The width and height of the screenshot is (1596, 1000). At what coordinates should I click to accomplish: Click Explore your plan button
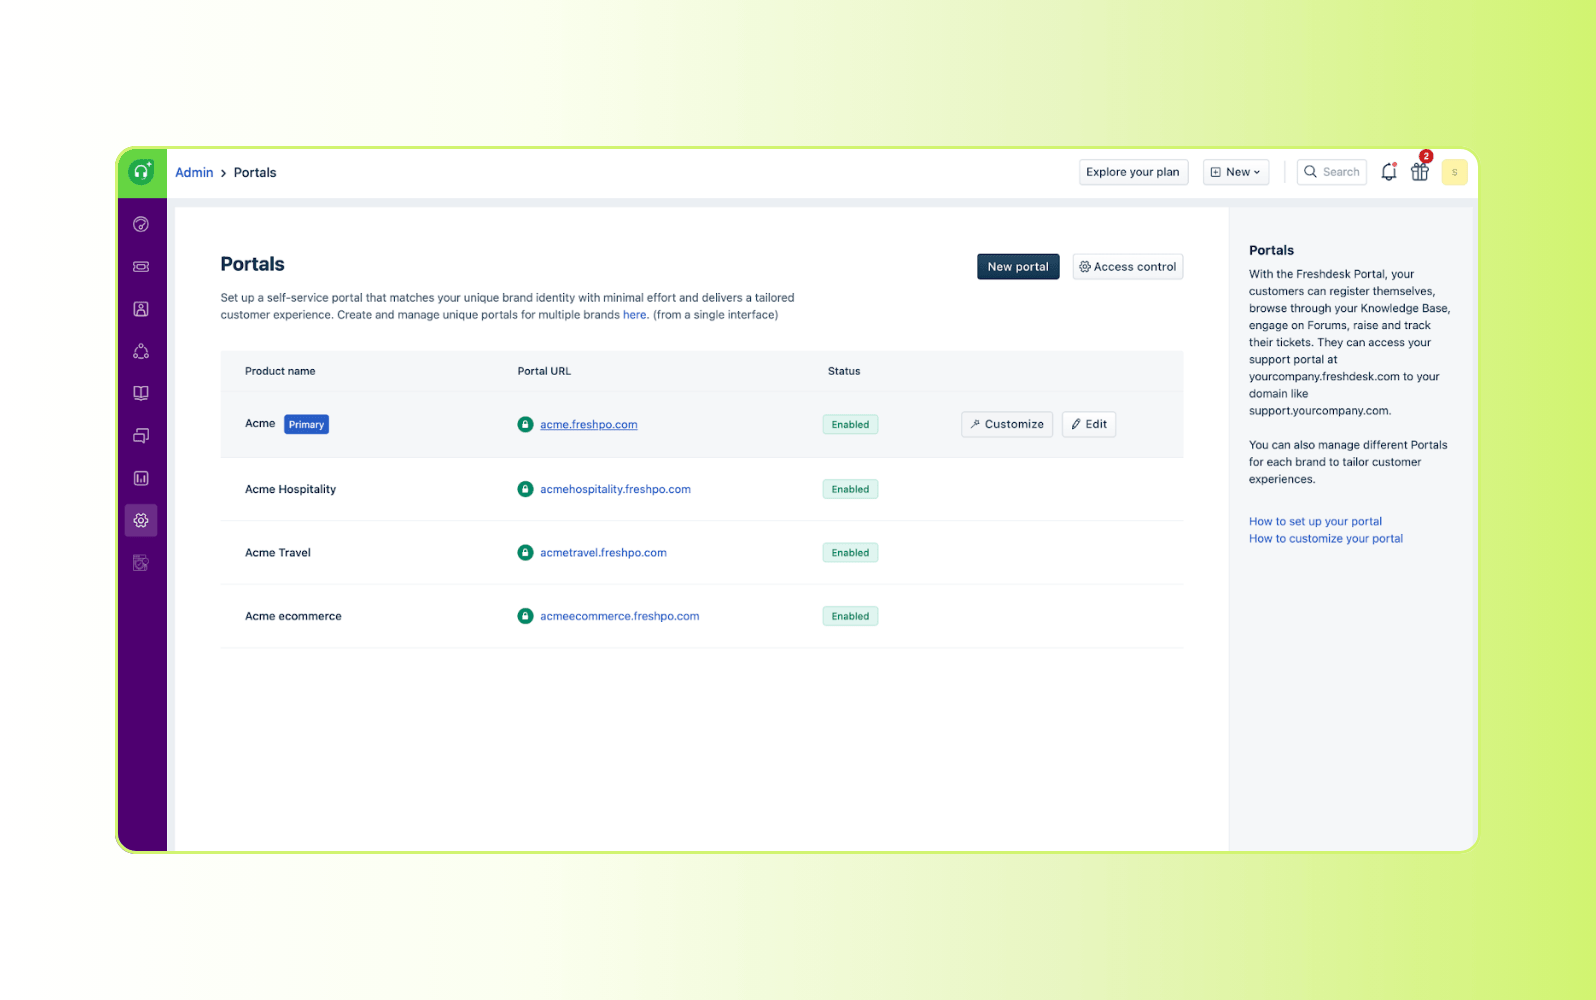click(x=1133, y=172)
